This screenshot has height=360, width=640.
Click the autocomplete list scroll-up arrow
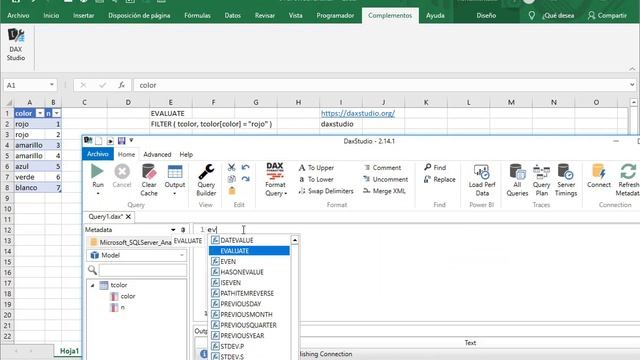[x=295, y=240]
